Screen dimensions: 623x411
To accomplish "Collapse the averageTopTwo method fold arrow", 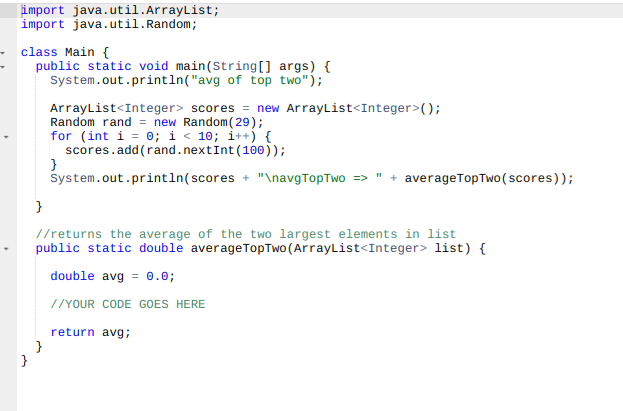I will click(x=6, y=249).
